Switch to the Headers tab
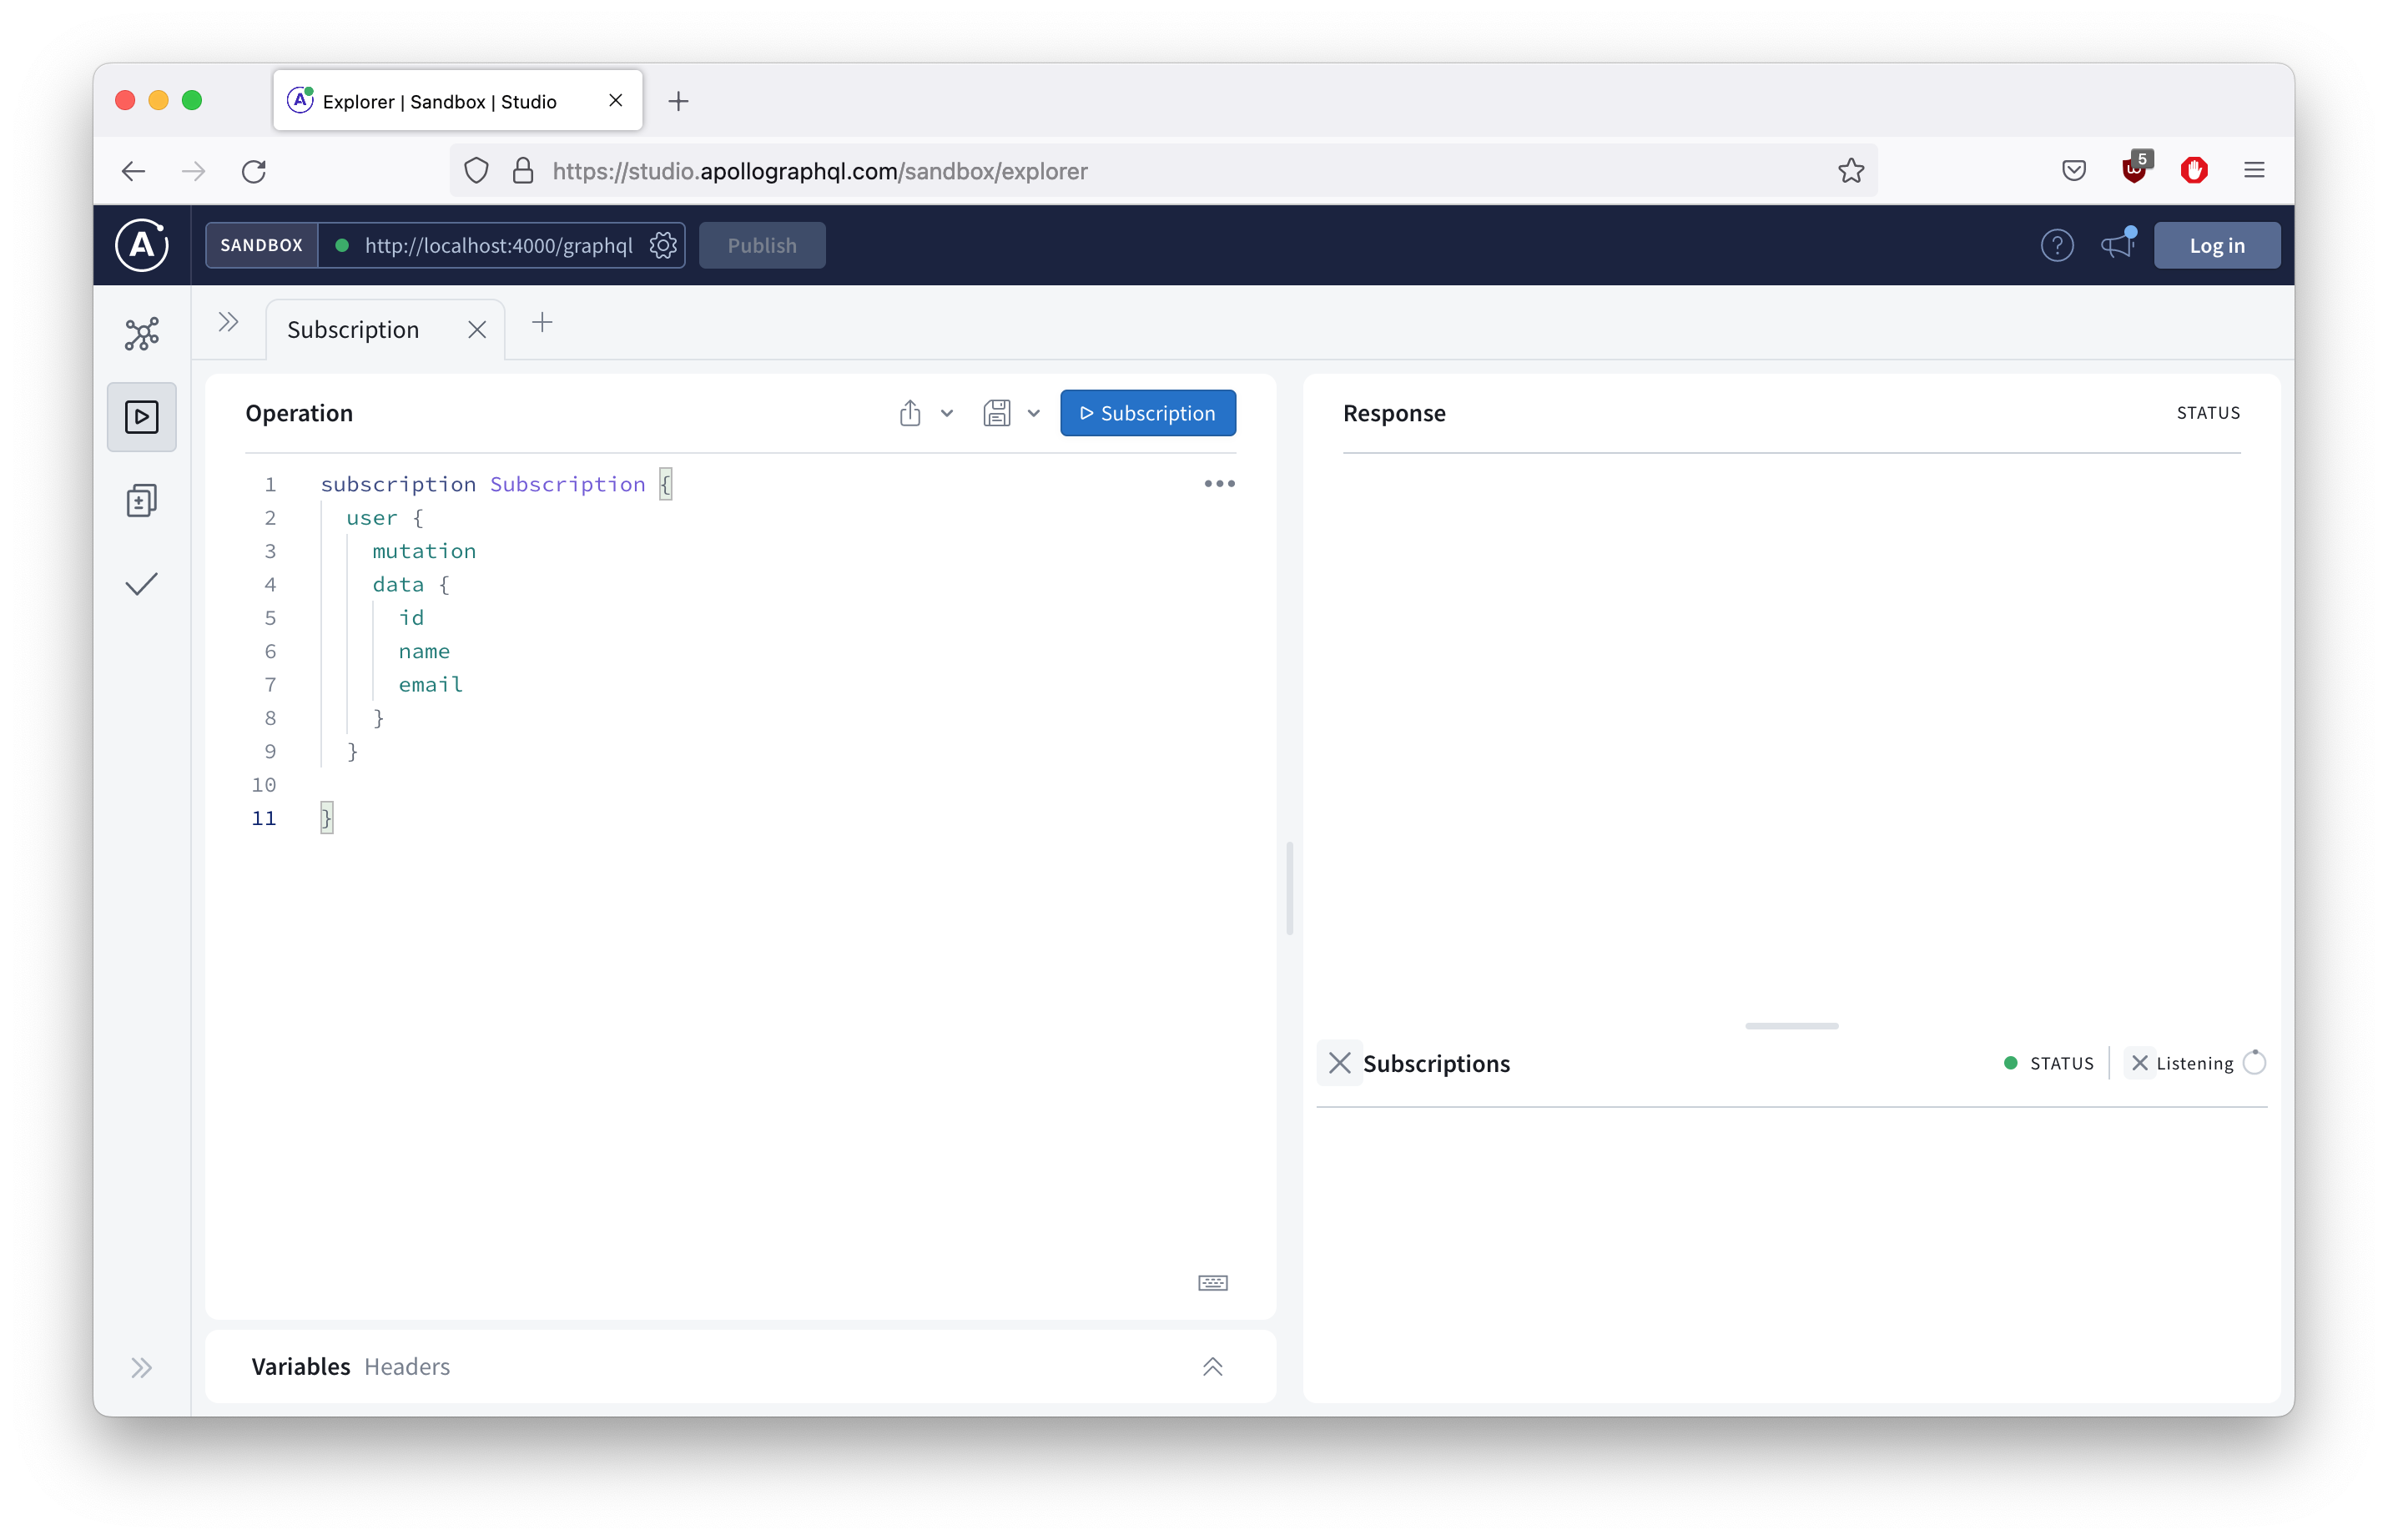This screenshot has width=2388, height=1540. click(407, 1367)
